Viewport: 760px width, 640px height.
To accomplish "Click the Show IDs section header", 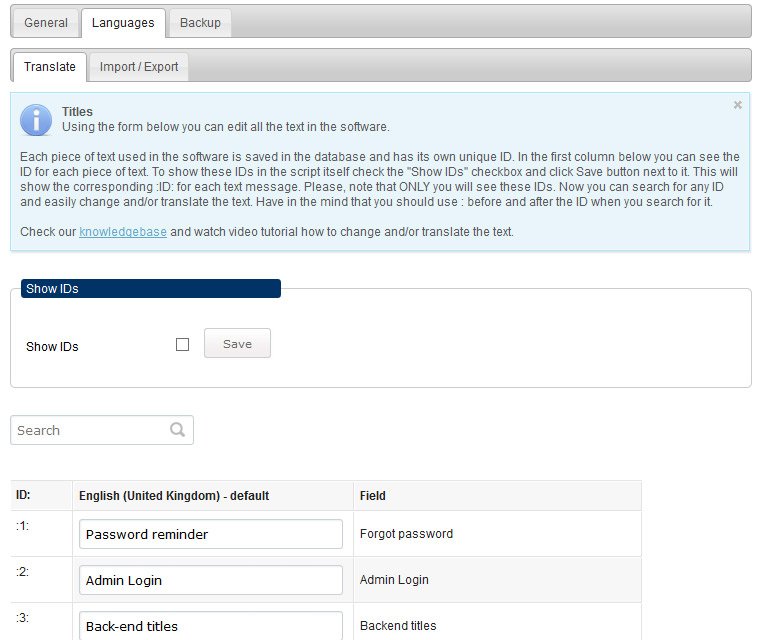I will click(x=151, y=288).
